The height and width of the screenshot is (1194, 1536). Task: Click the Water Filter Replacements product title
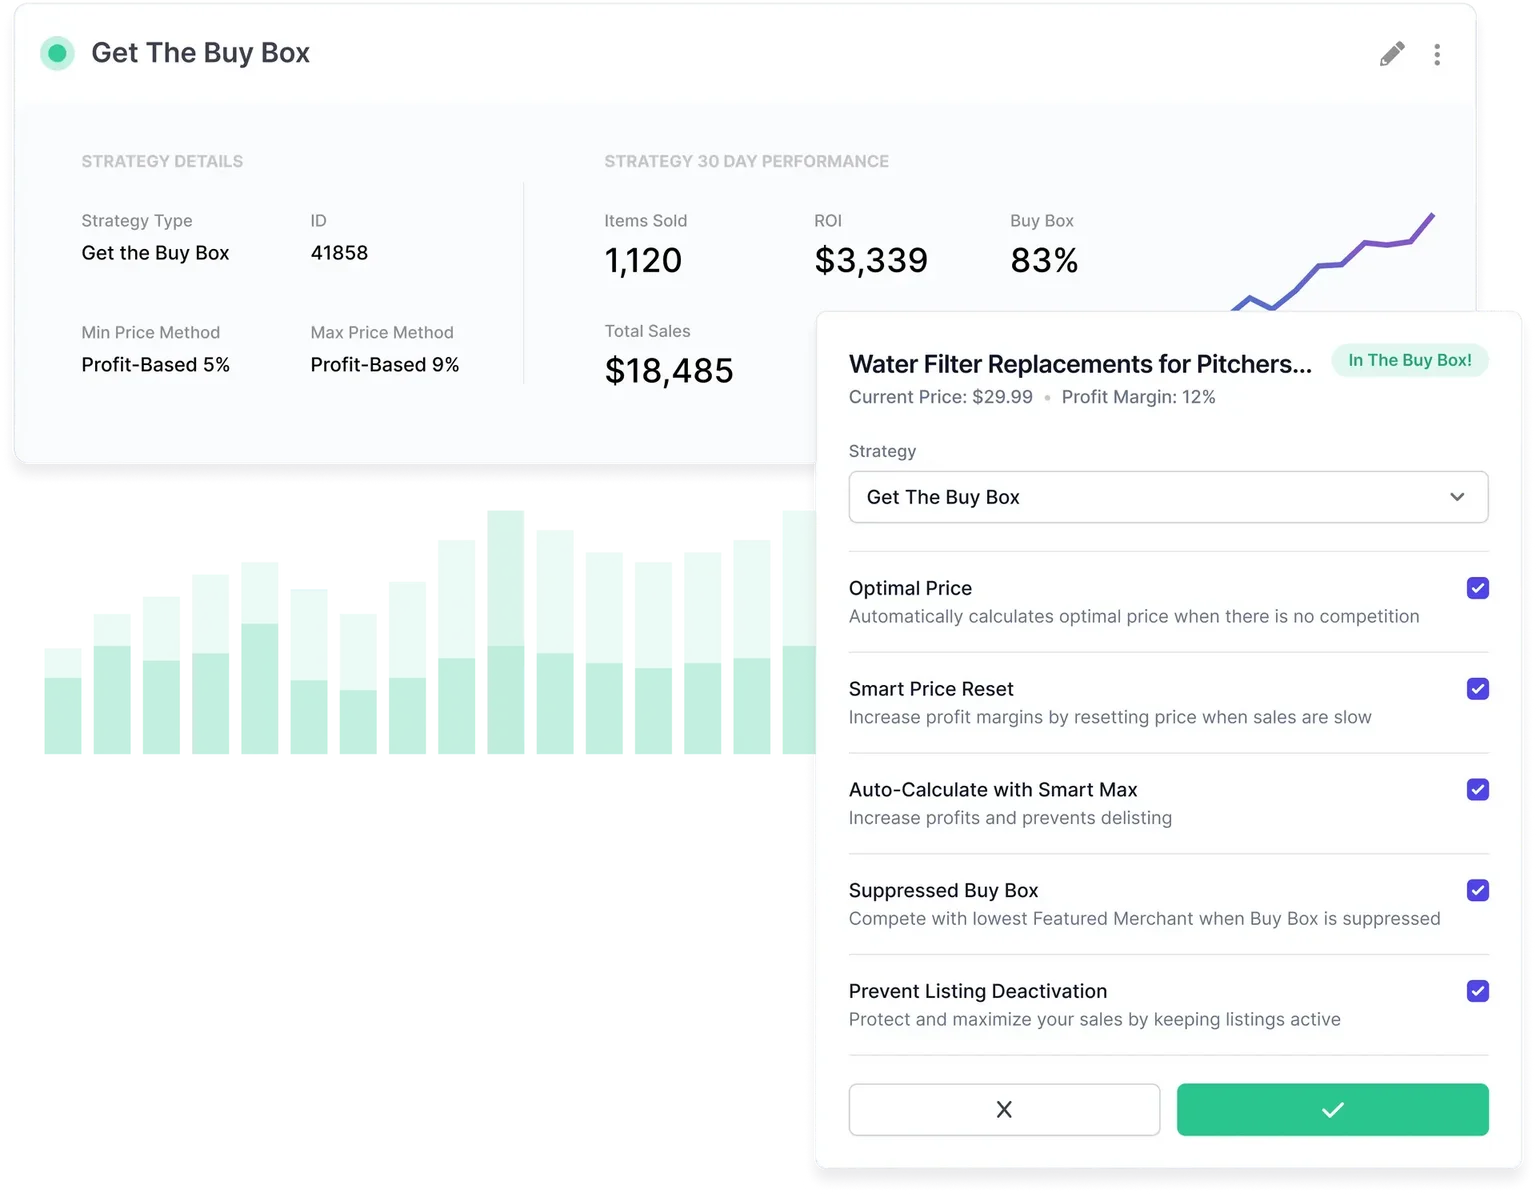point(1080,364)
